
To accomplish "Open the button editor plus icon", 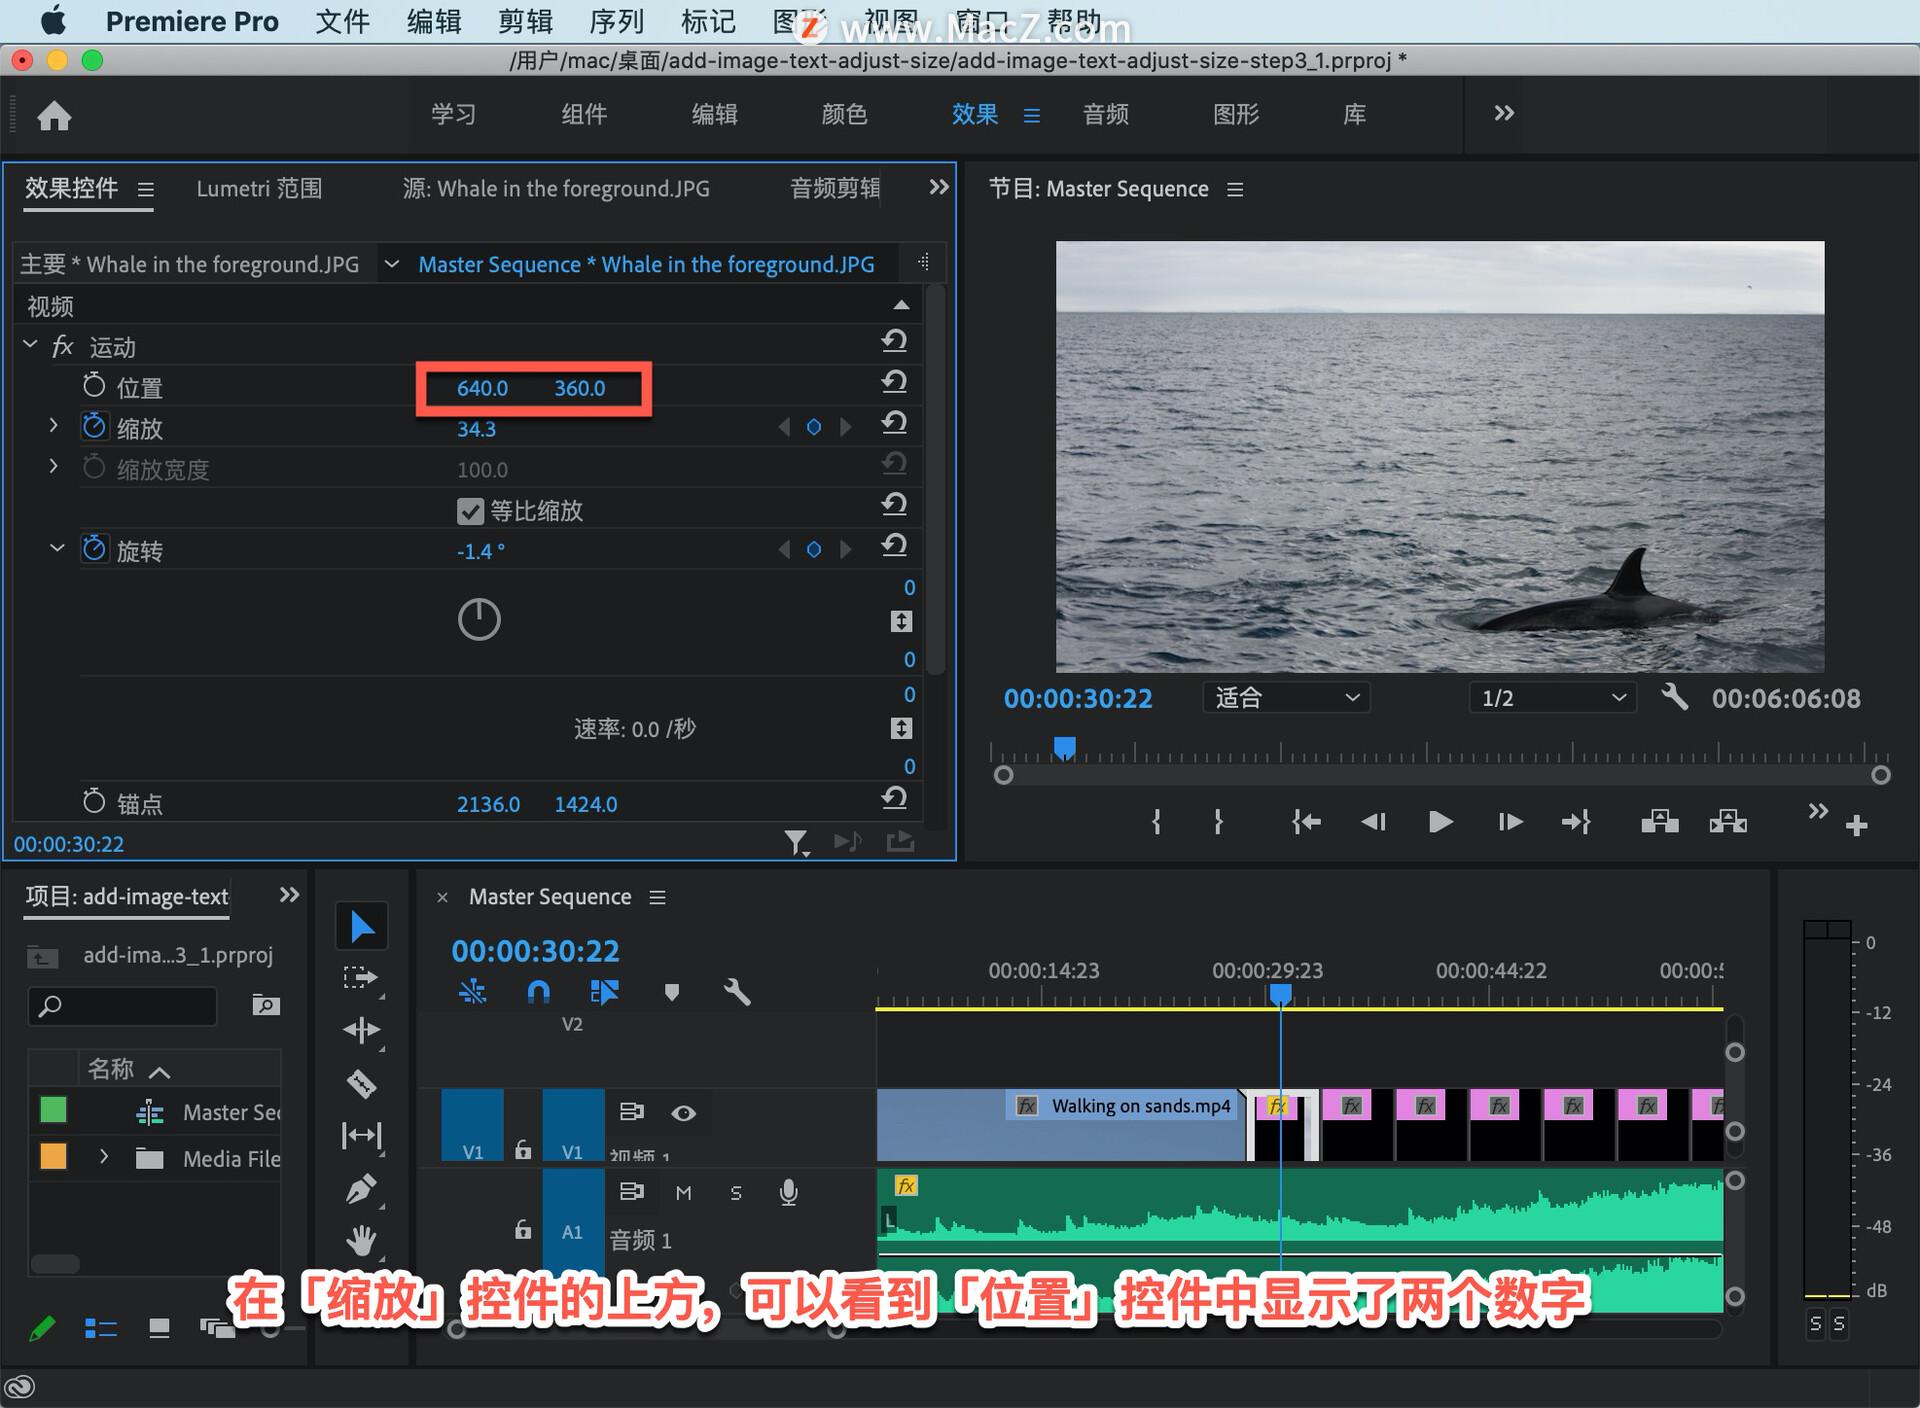I will (x=1857, y=826).
